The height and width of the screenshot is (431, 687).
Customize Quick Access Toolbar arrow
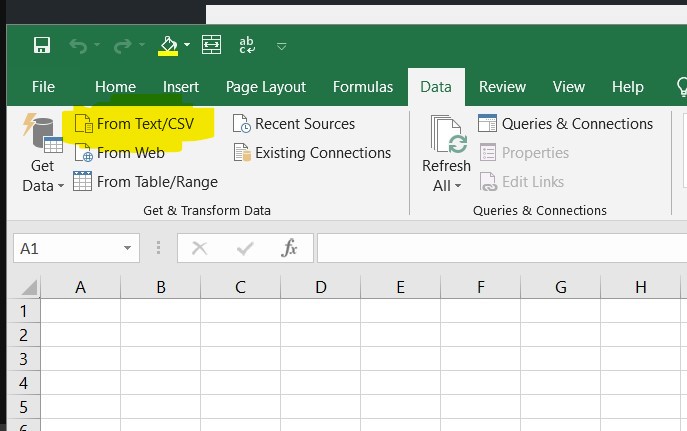click(282, 46)
